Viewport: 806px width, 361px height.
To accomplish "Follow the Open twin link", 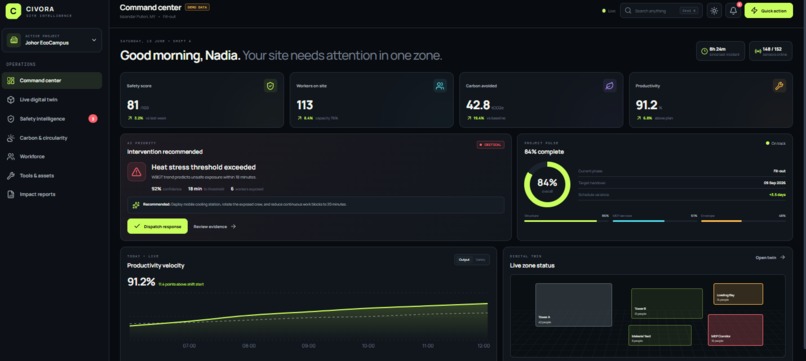I will pyautogui.click(x=770, y=257).
